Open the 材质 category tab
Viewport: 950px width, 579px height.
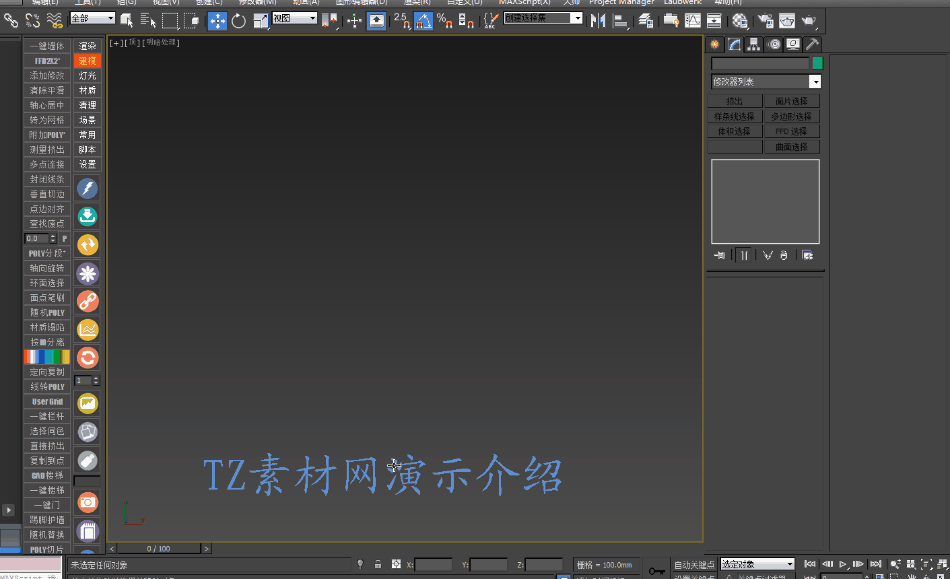coord(87,90)
